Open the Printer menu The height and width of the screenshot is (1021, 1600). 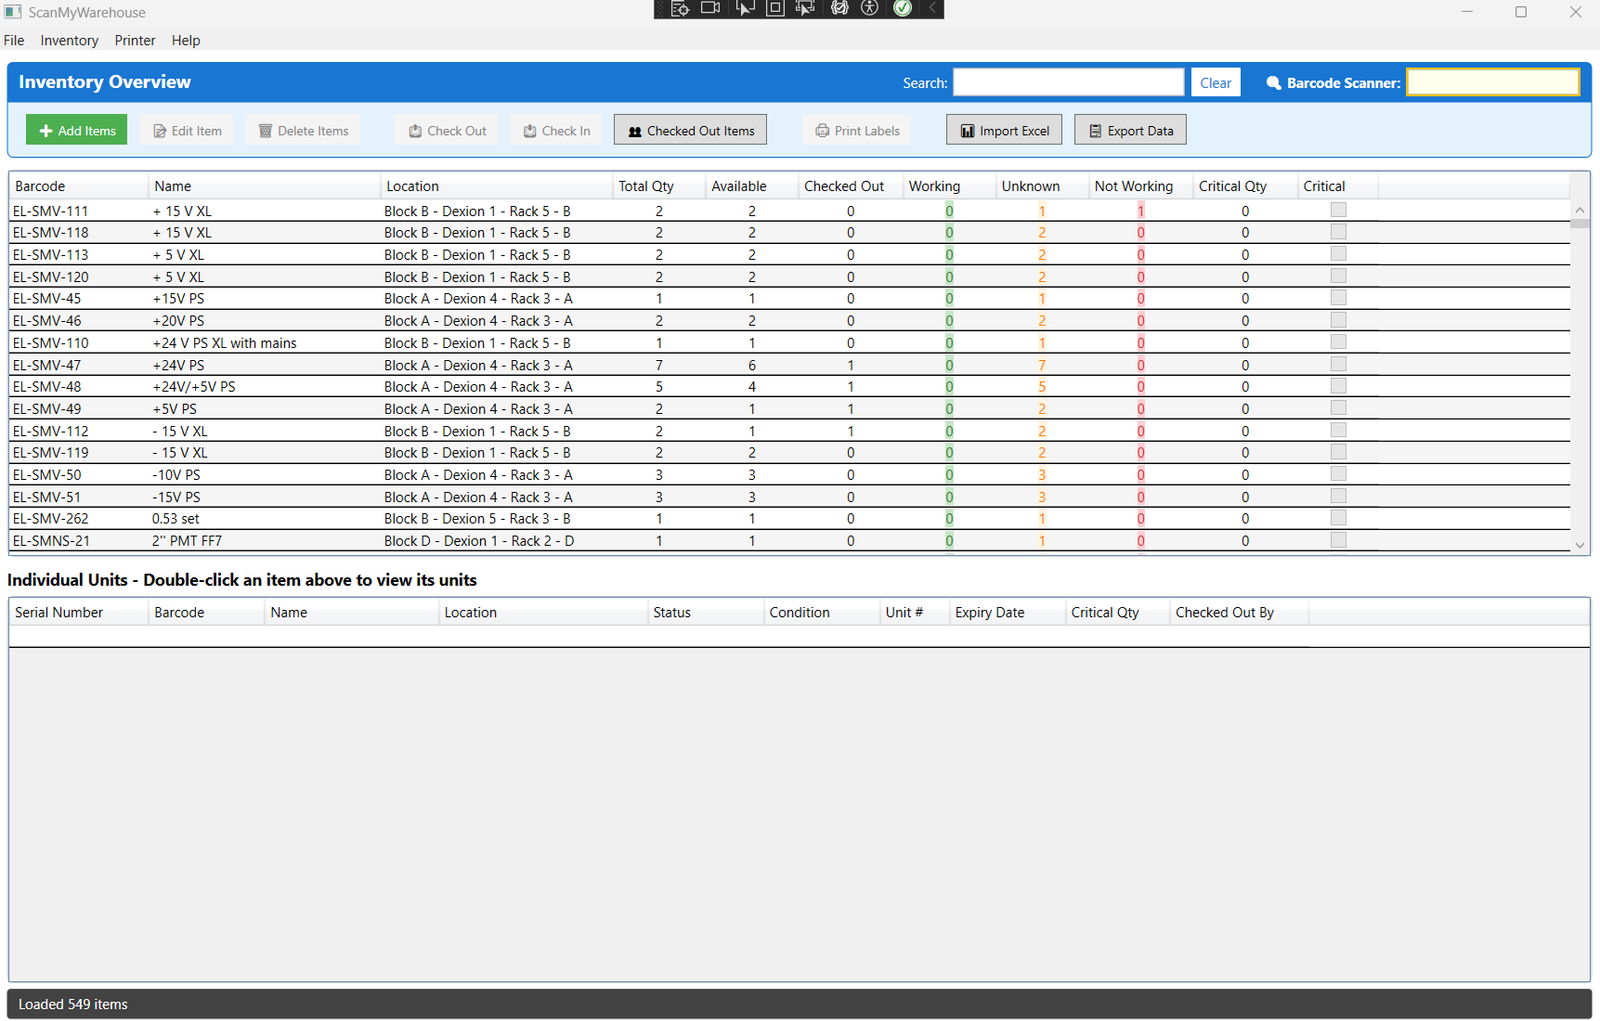135,40
